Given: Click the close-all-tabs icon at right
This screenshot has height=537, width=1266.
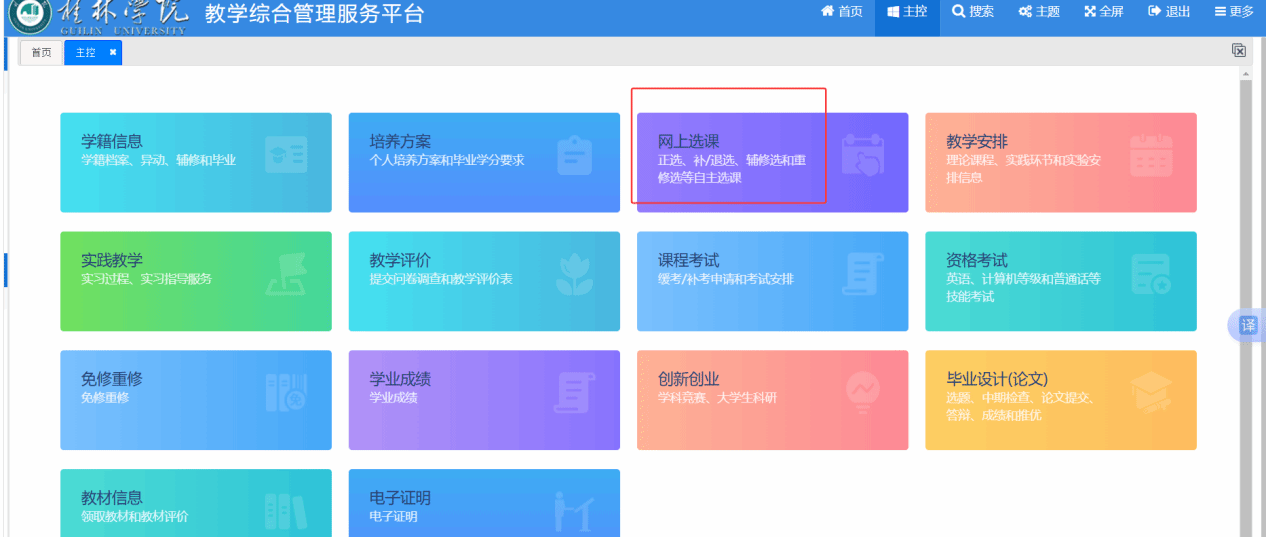Looking at the screenshot, I should pos(1238,51).
